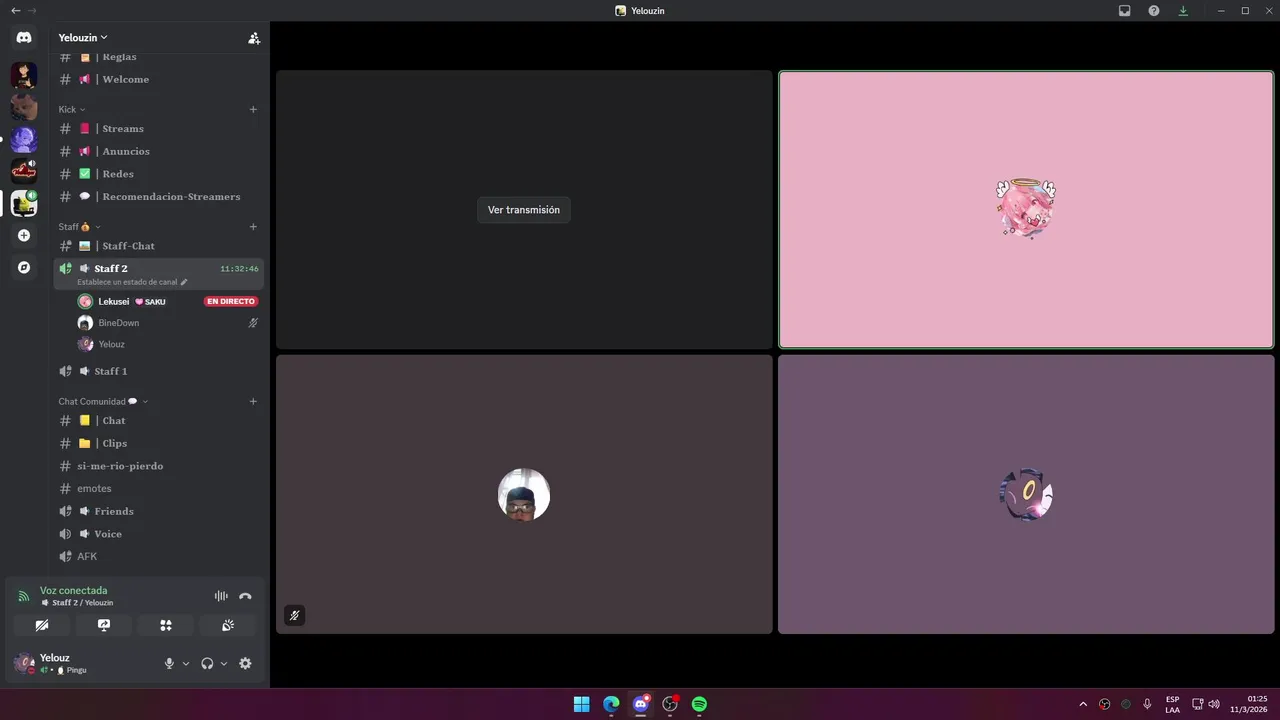Collapse the Chat Comunidad category
Viewport: 1280px width, 720px height.
103,402
